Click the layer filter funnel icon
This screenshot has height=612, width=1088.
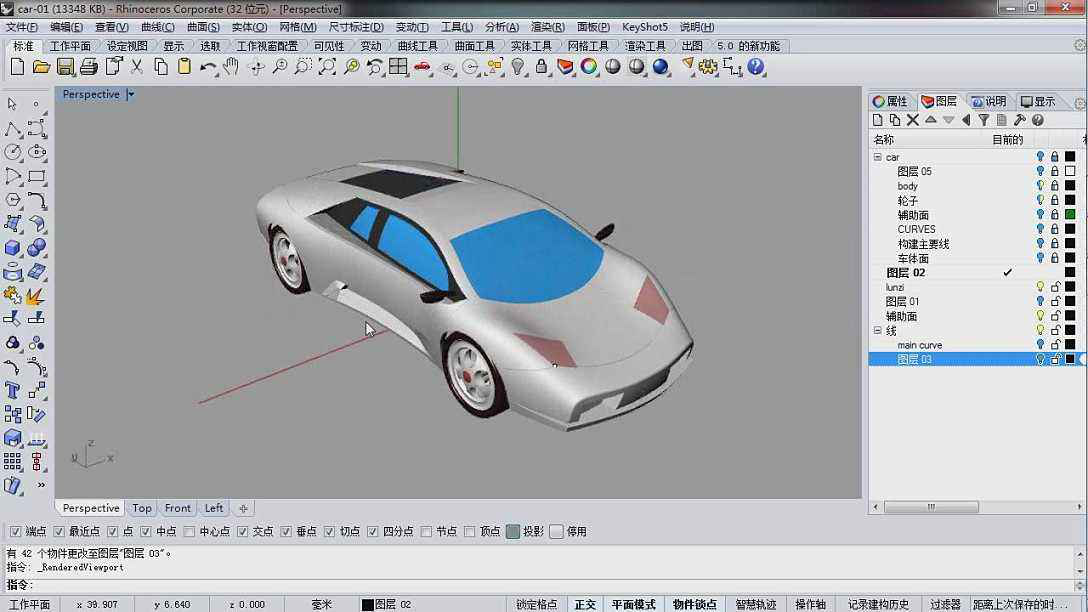pos(983,120)
